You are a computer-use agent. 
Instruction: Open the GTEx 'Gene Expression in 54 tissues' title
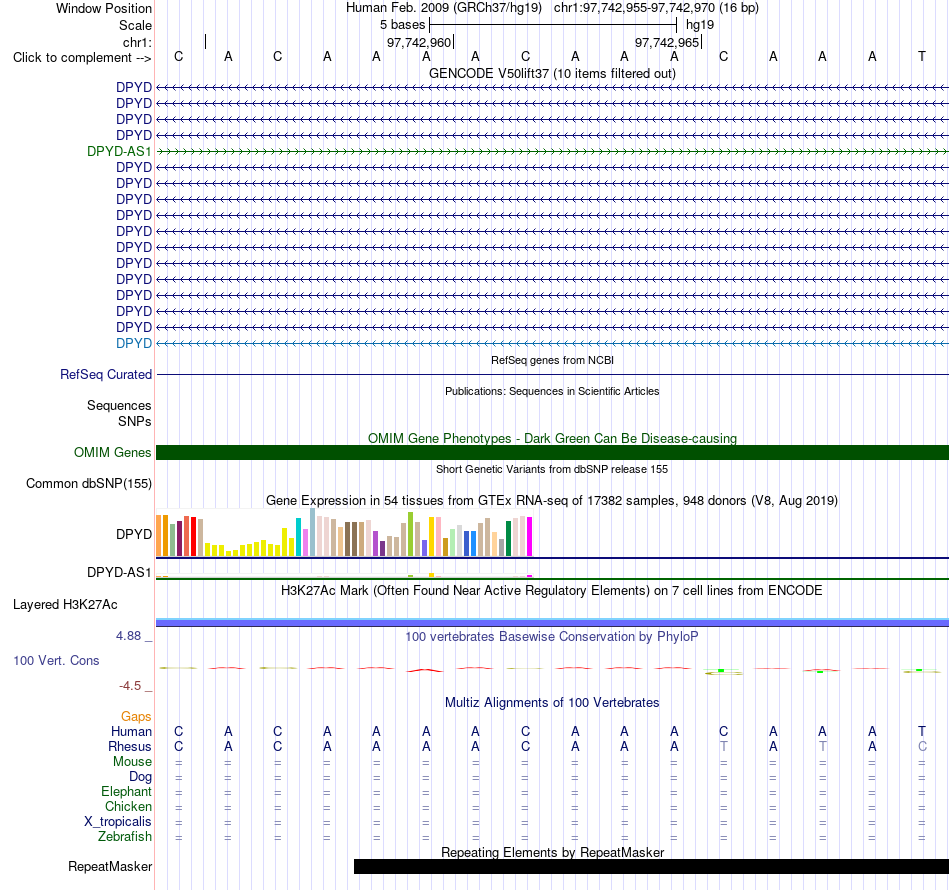(x=552, y=500)
